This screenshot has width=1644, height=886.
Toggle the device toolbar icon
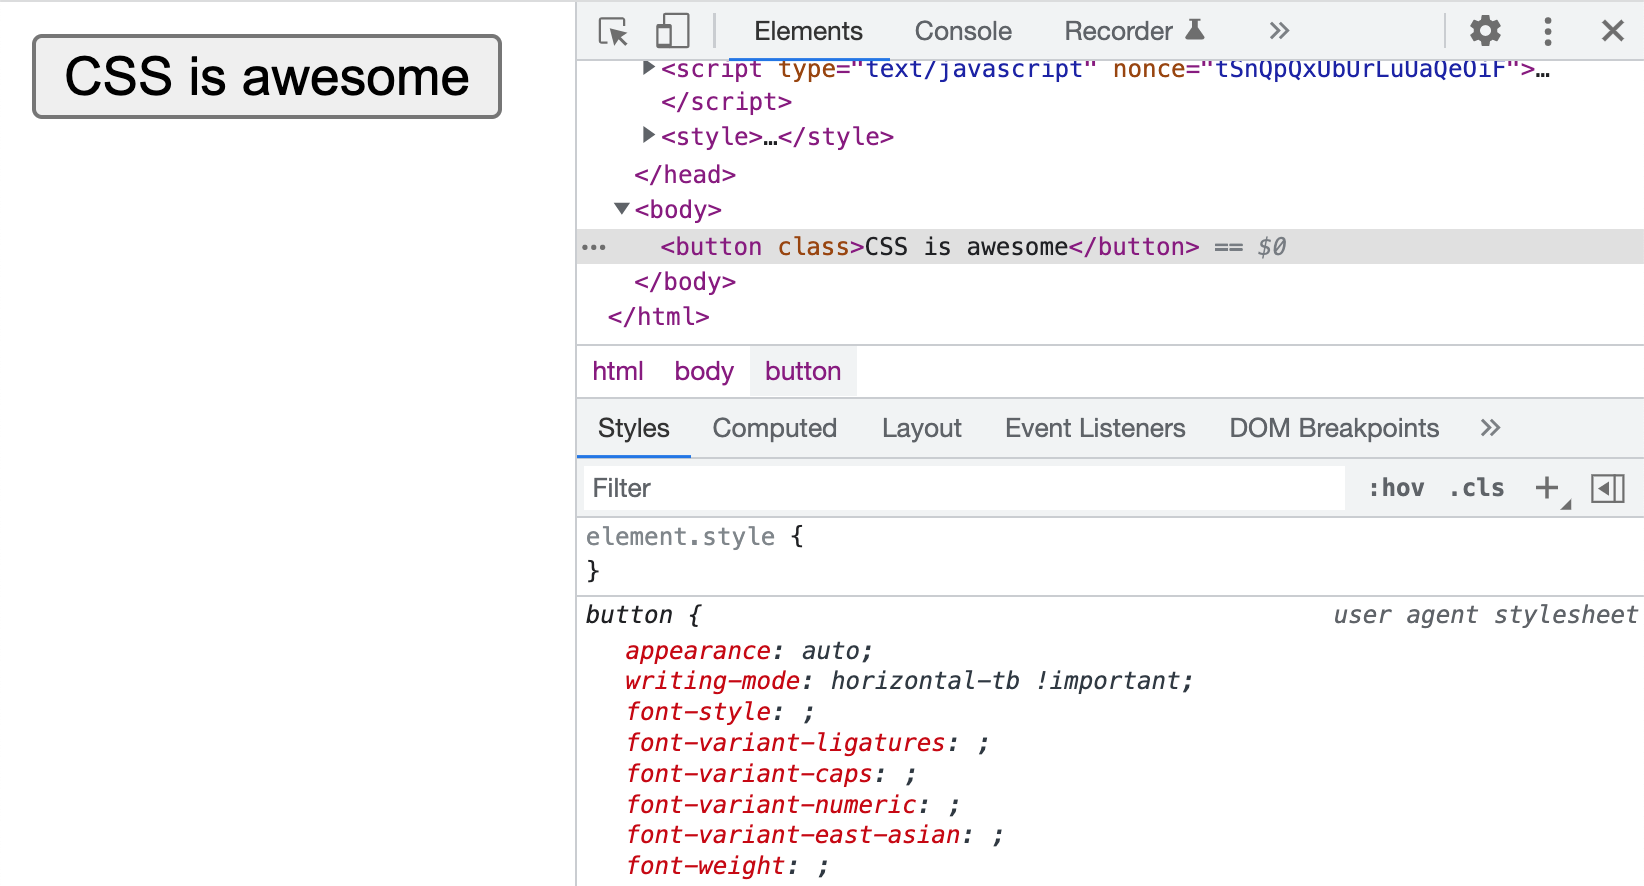coord(672,32)
